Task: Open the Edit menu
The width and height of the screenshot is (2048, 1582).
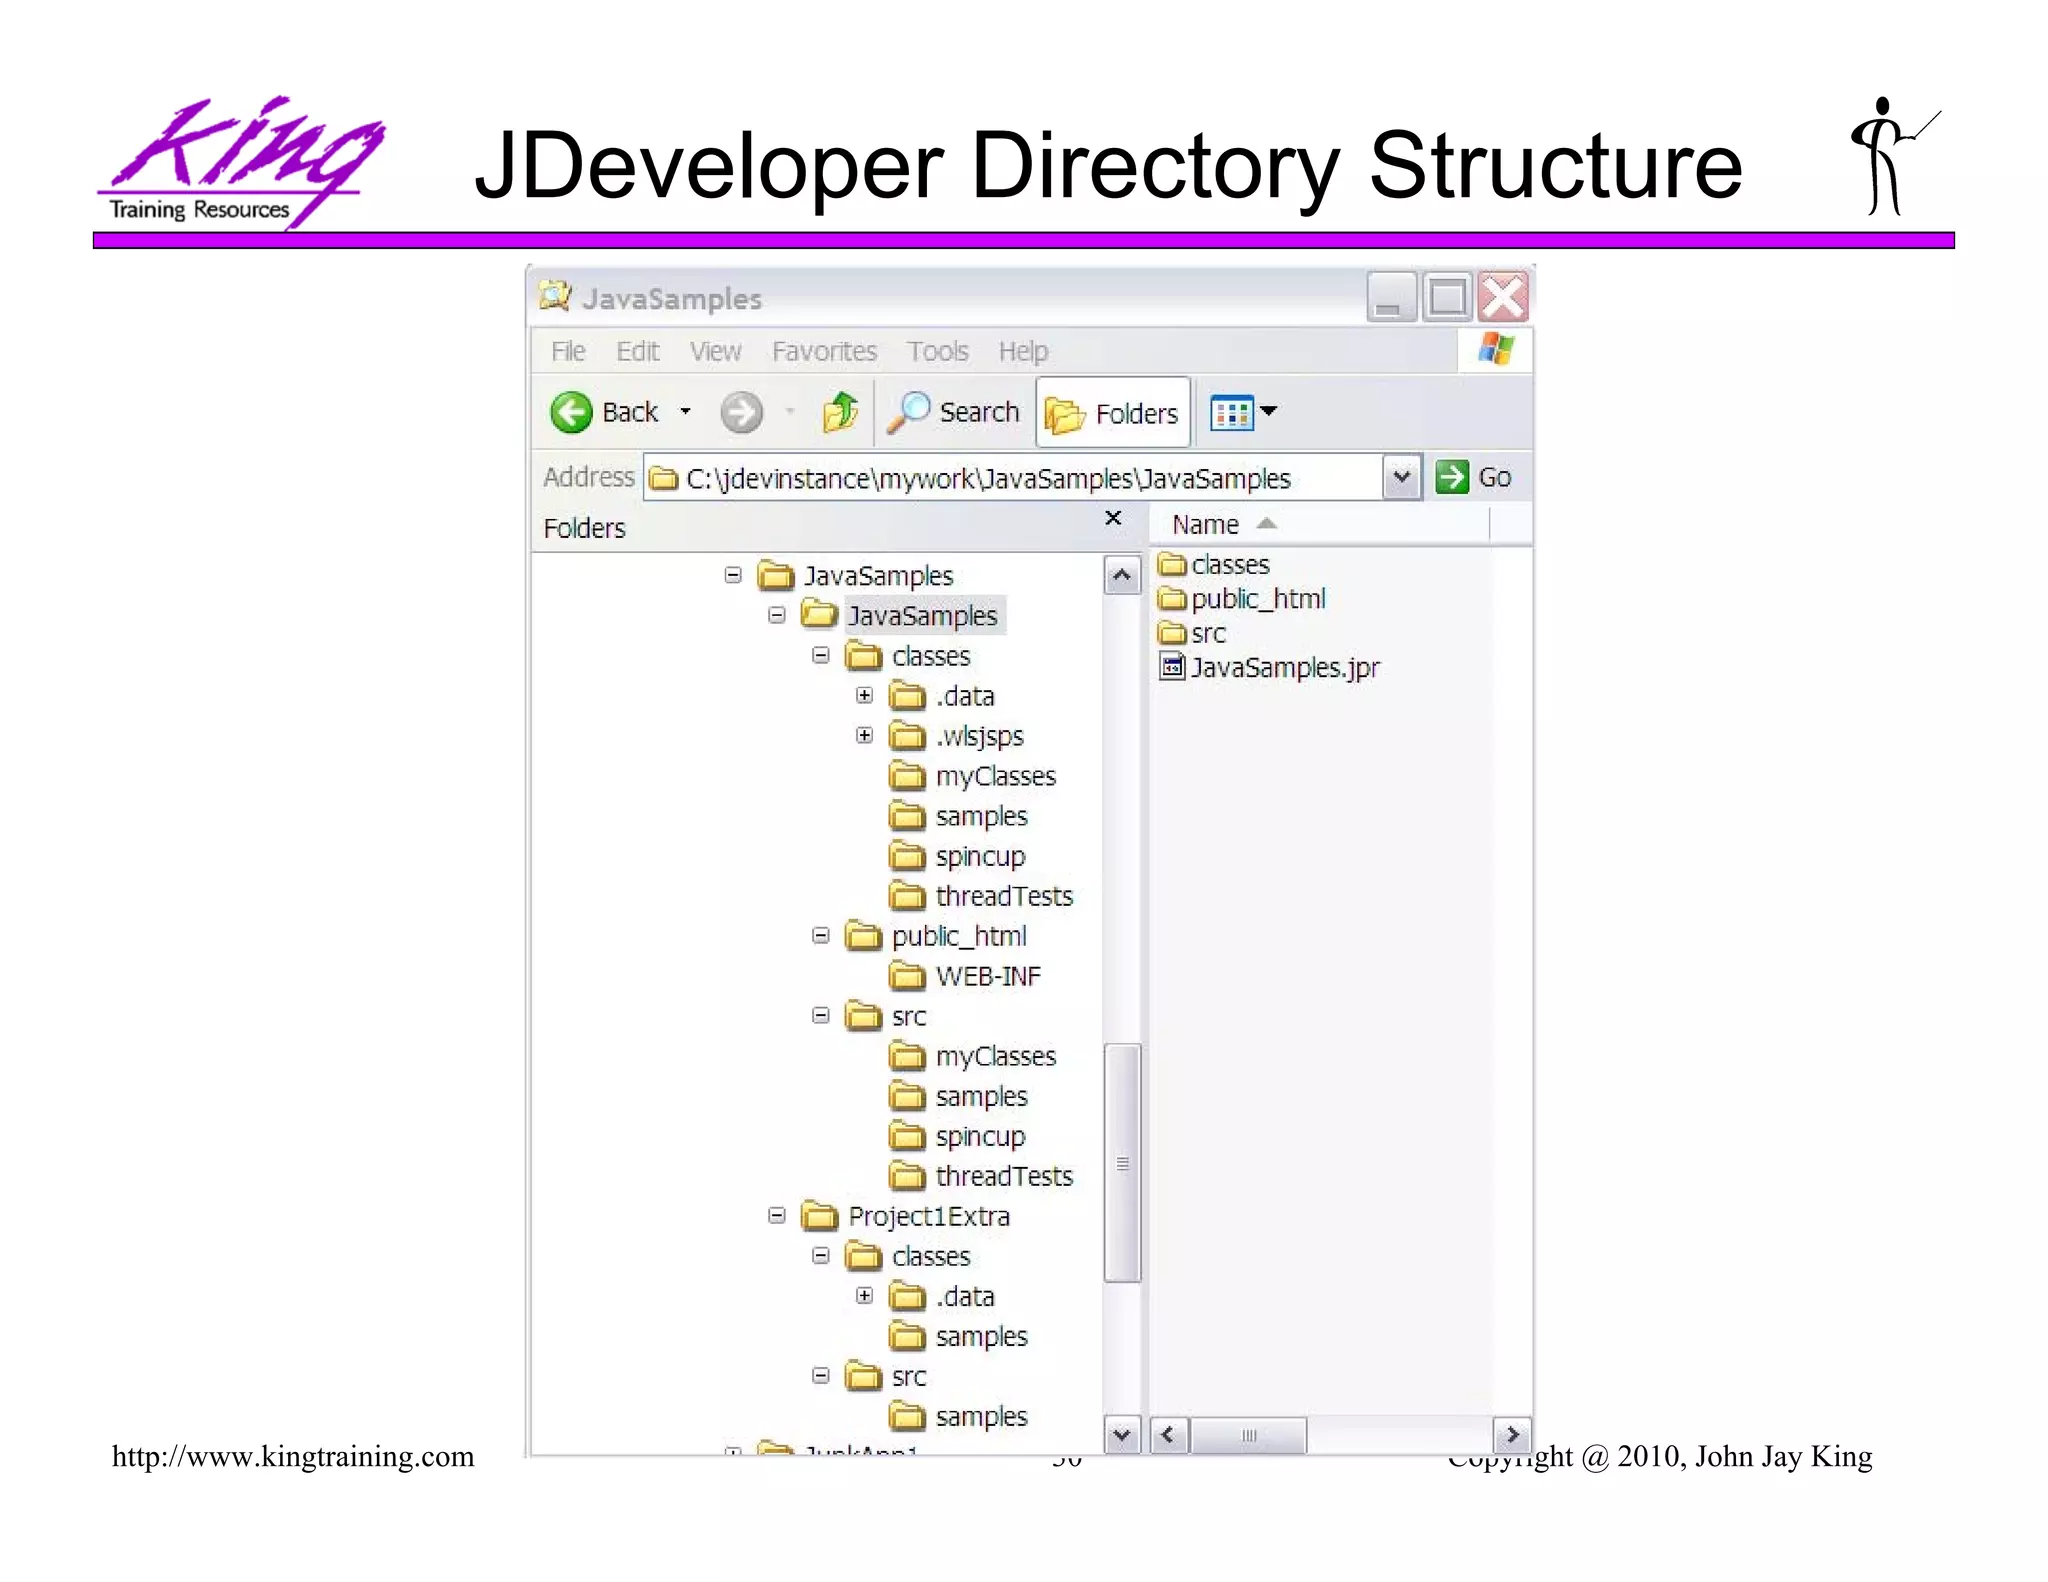Action: tap(637, 352)
